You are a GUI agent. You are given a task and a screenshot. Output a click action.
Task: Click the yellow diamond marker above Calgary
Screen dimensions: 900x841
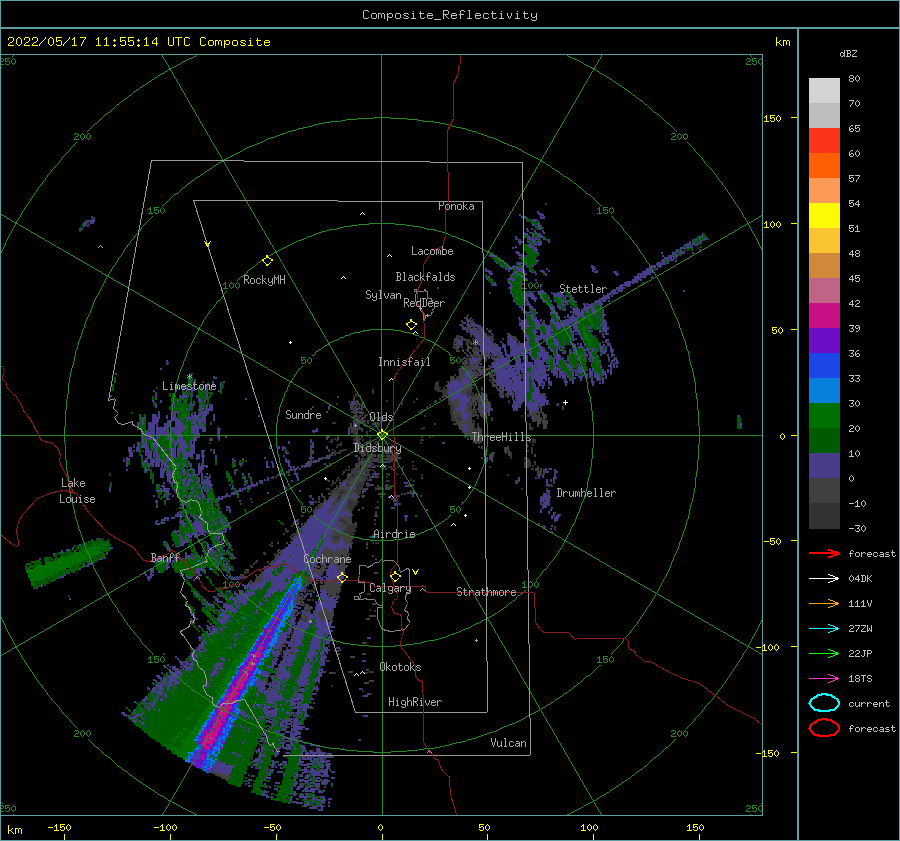tap(395, 576)
